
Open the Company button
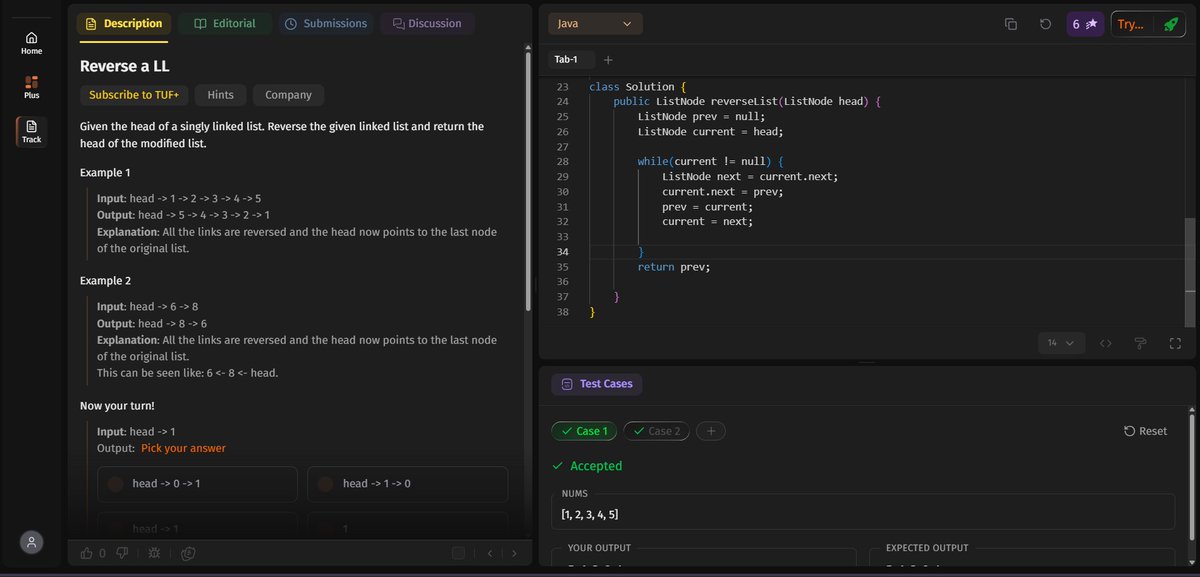(x=288, y=95)
